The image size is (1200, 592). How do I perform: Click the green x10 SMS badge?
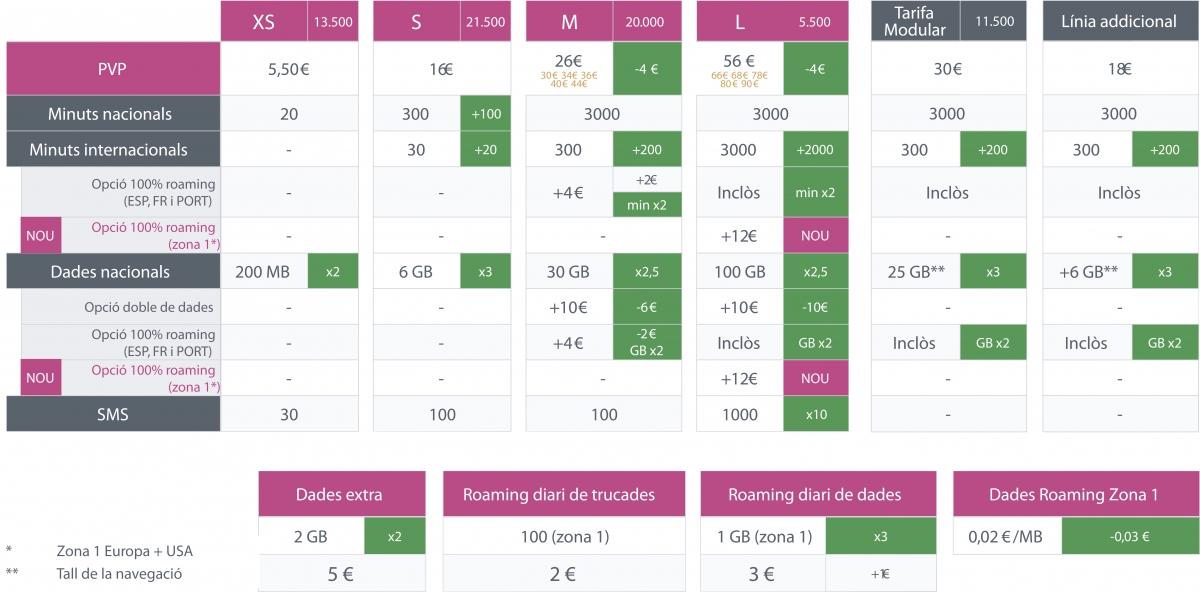click(815, 414)
